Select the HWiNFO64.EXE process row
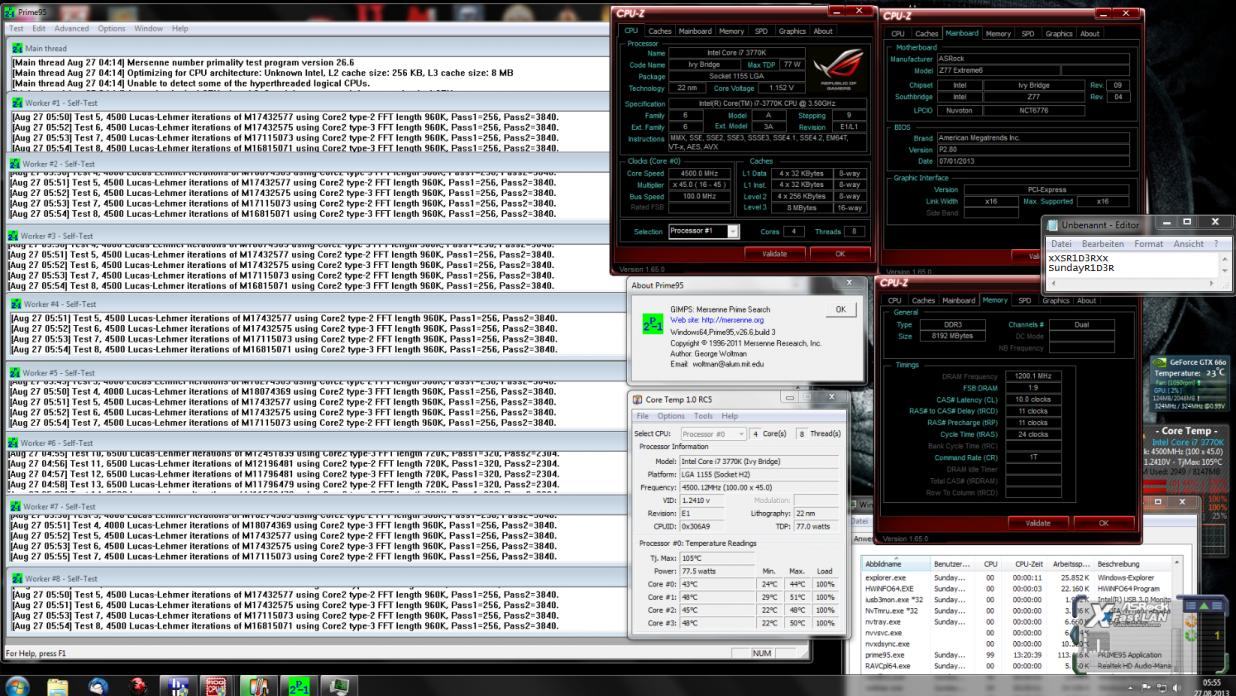The height and width of the screenshot is (696, 1236). tap(1018, 589)
